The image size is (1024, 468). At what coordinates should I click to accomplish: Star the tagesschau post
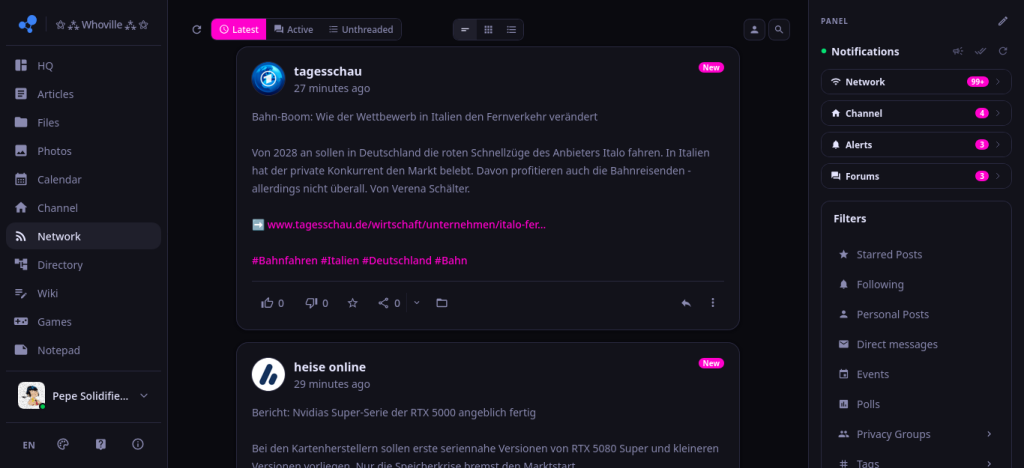[x=353, y=303]
